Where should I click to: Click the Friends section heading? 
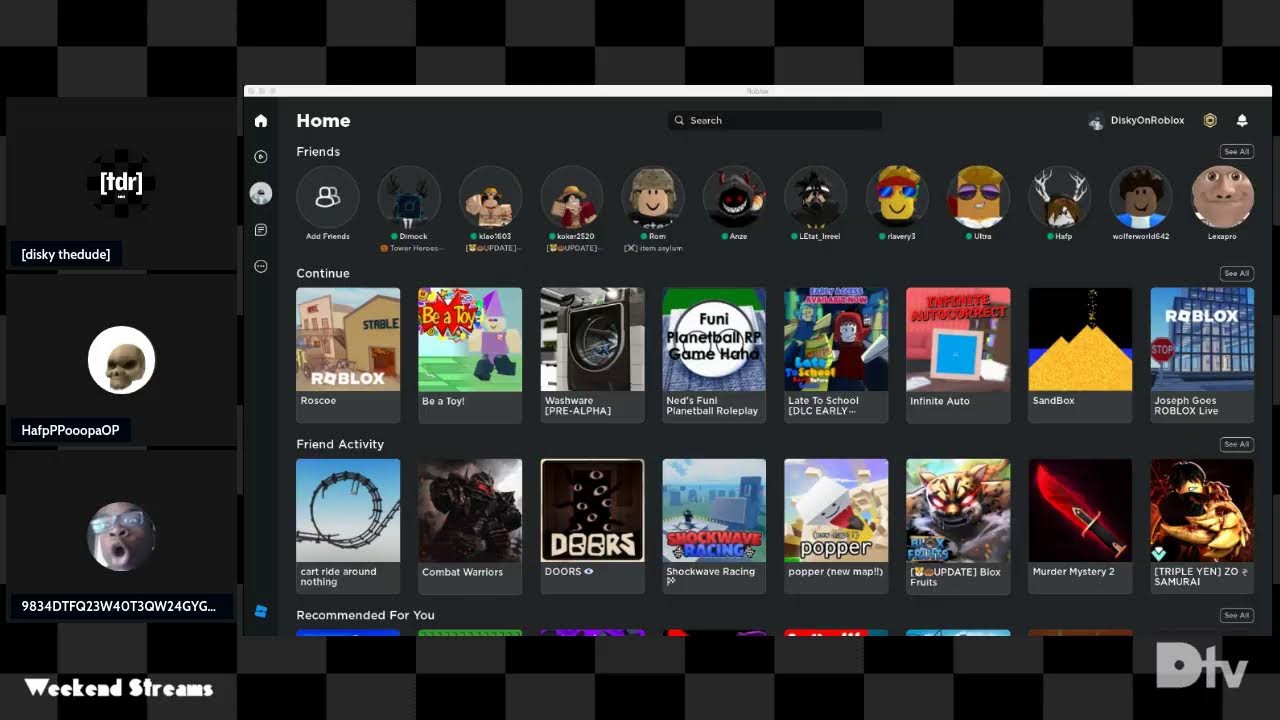tap(318, 152)
